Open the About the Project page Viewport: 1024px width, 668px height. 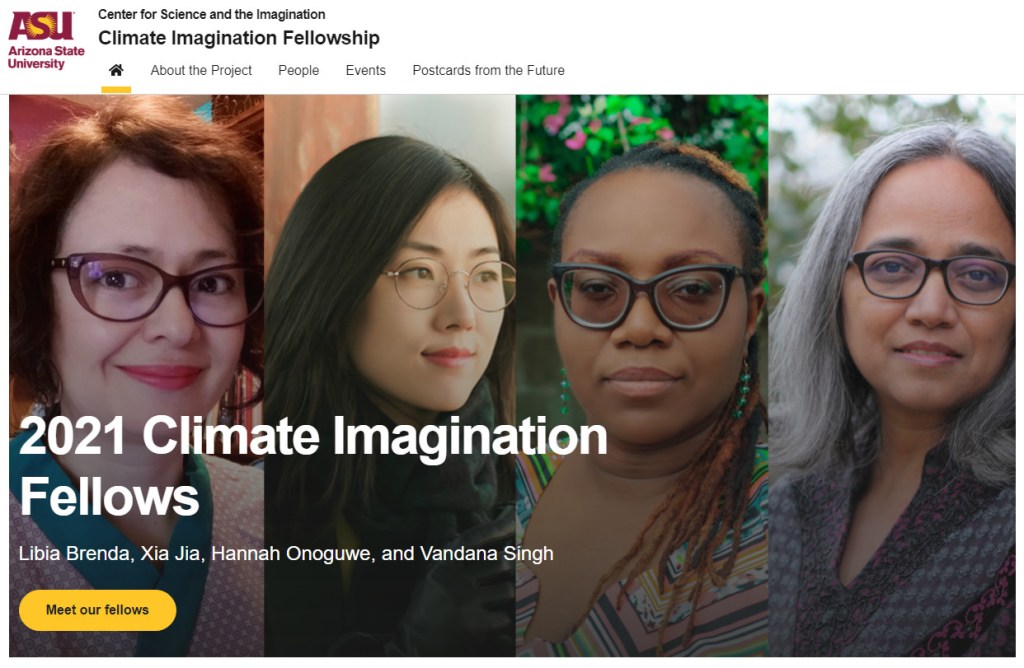pyautogui.click(x=201, y=70)
